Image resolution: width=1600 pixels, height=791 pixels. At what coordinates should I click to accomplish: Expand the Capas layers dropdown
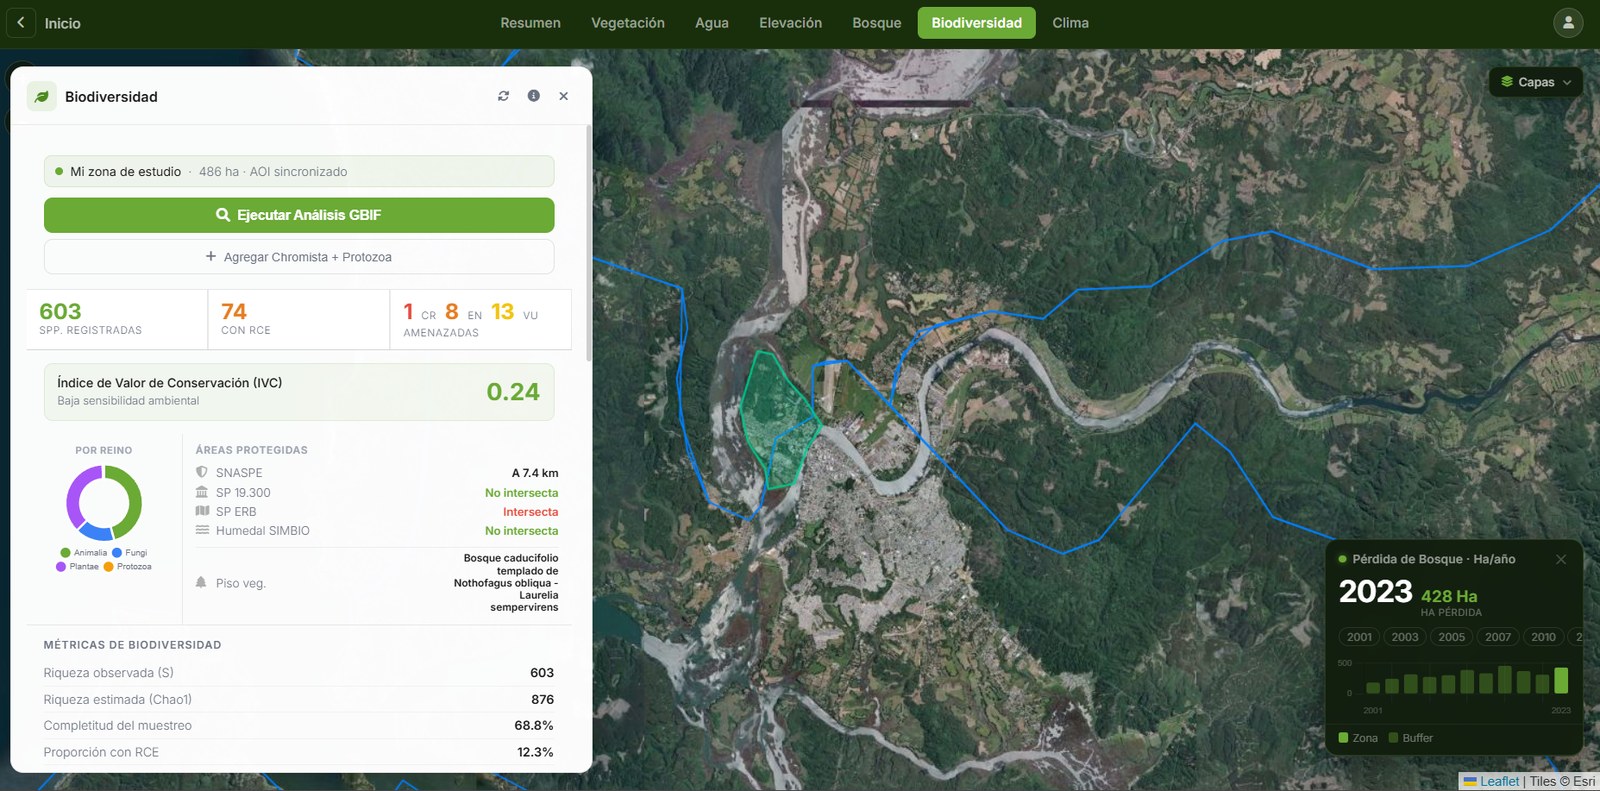(1536, 82)
